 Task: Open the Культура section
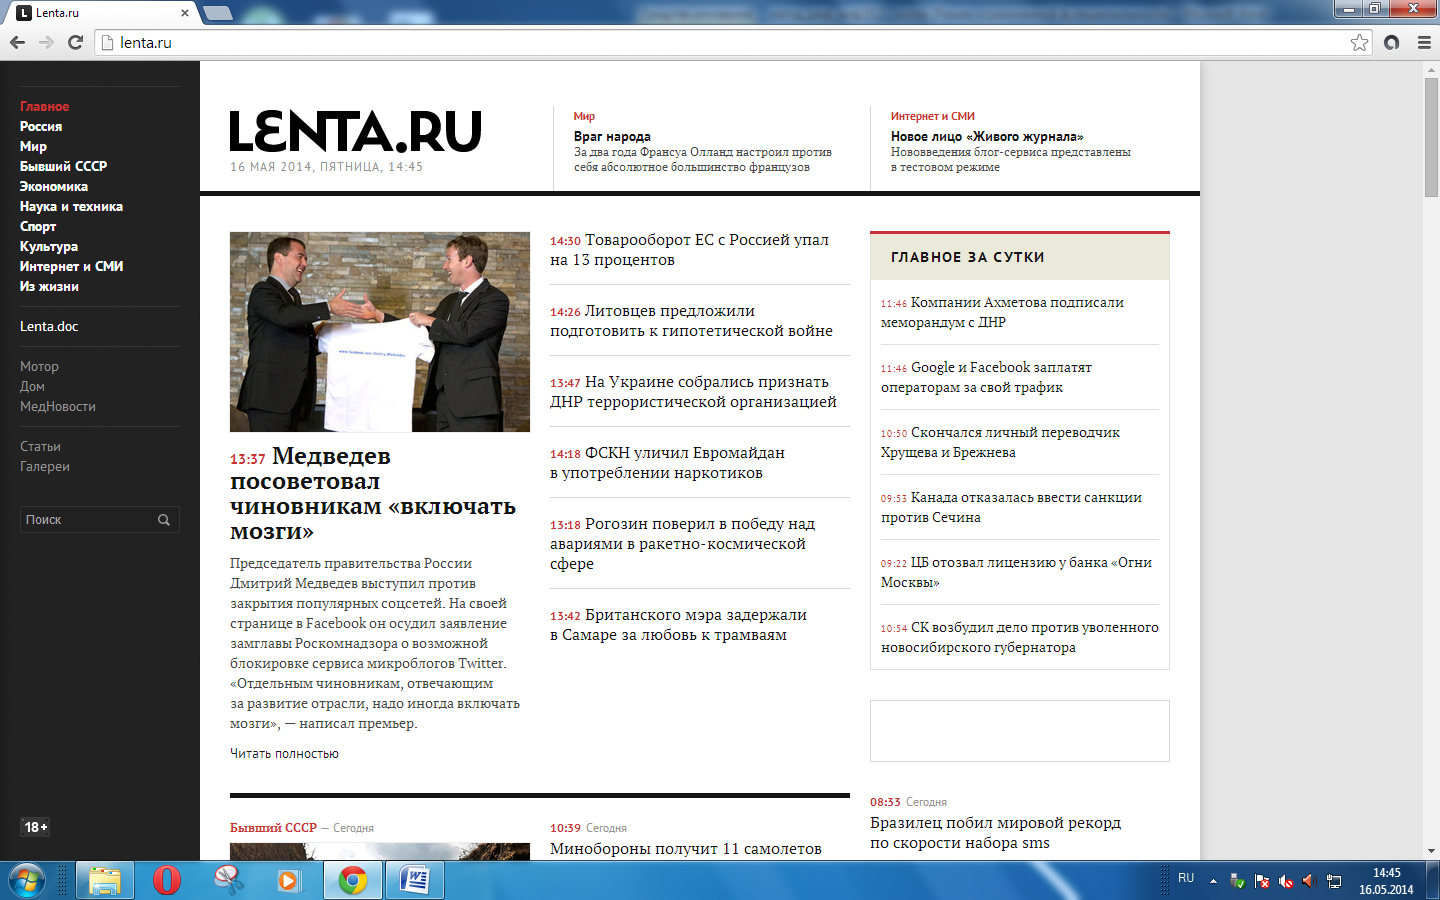point(49,247)
